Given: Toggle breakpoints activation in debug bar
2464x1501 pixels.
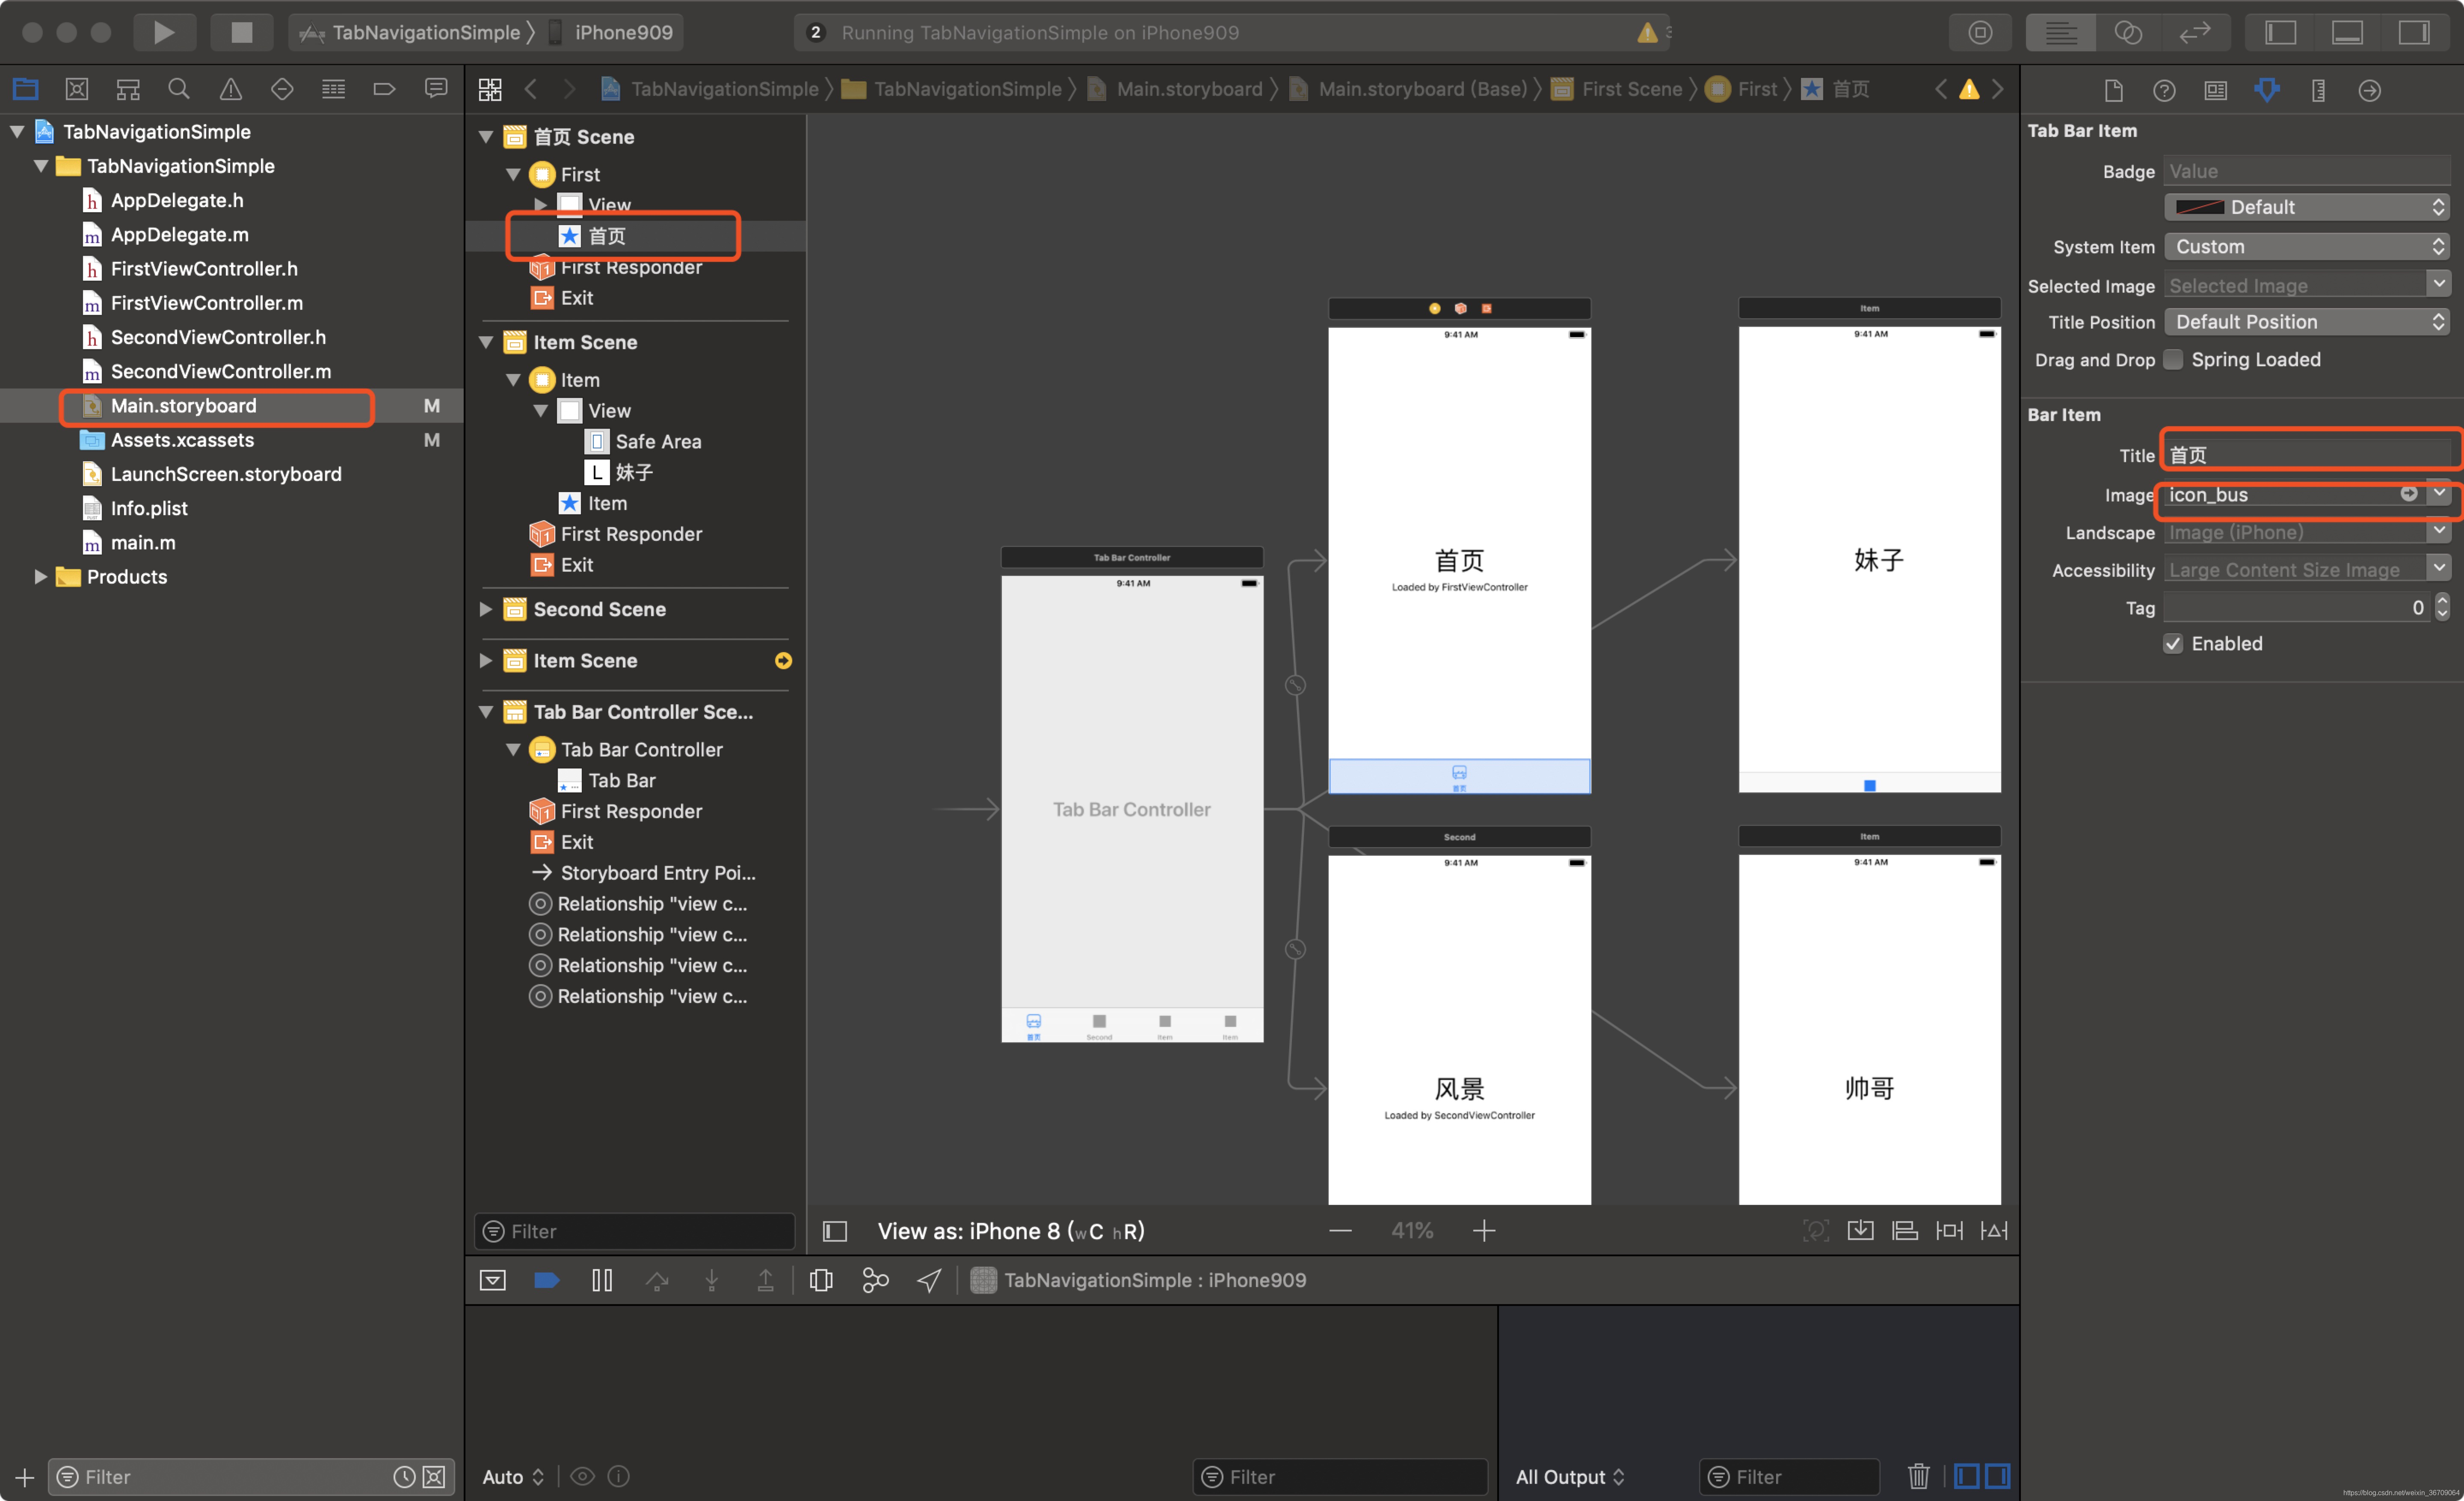Looking at the screenshot, I should pos(547,1280).
